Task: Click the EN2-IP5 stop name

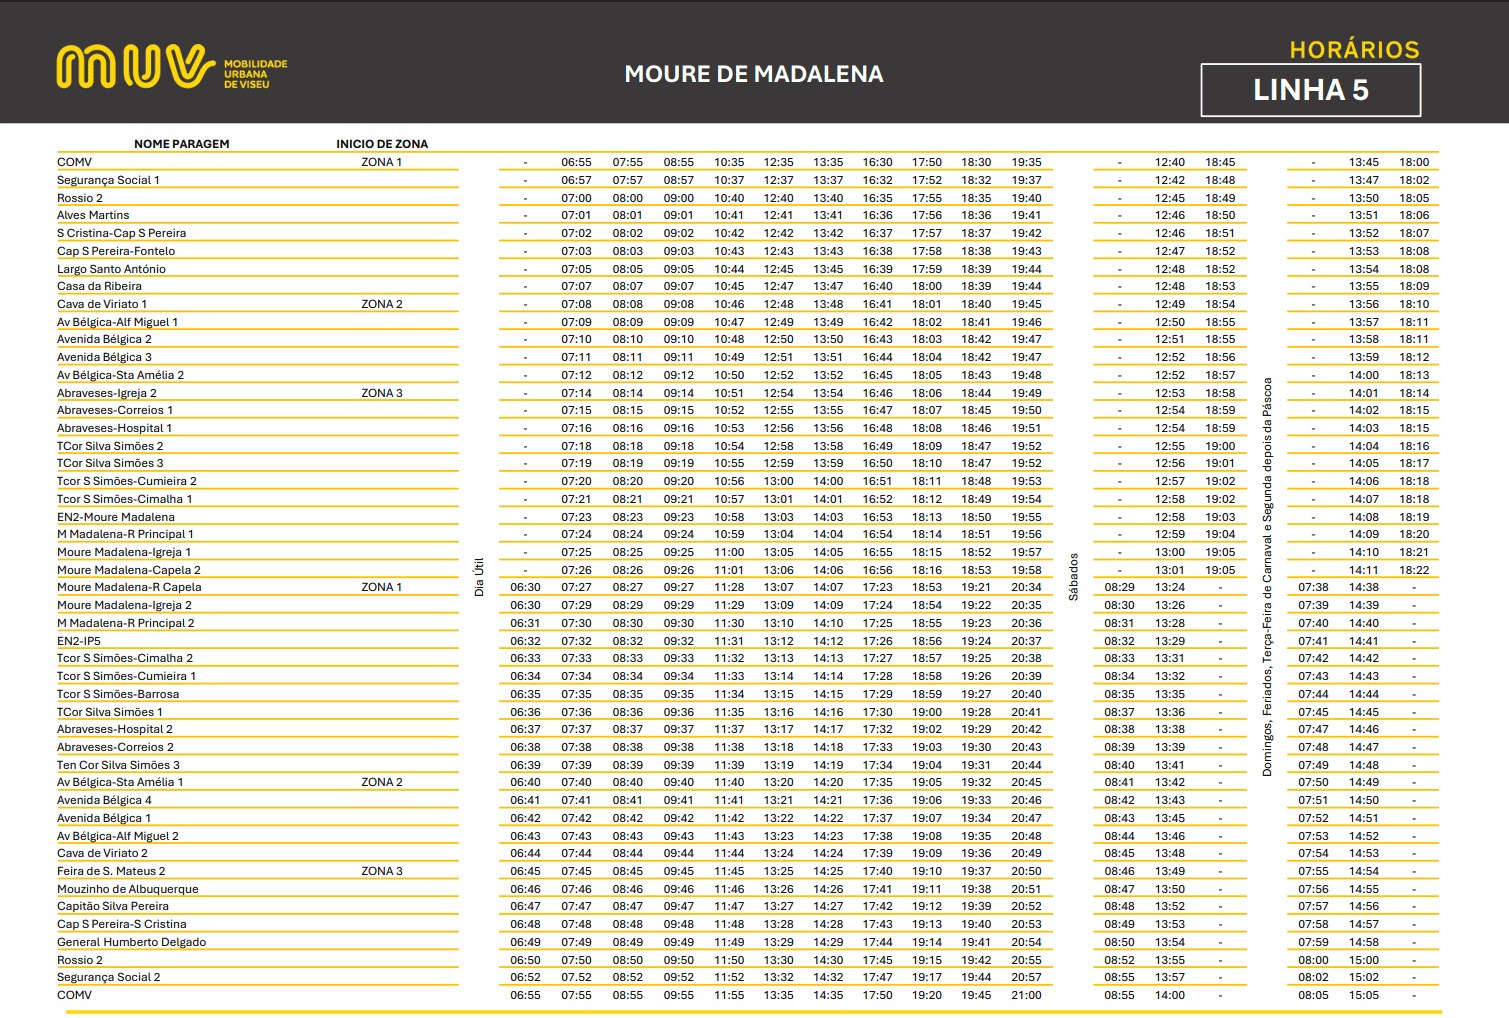Action: 78,641
